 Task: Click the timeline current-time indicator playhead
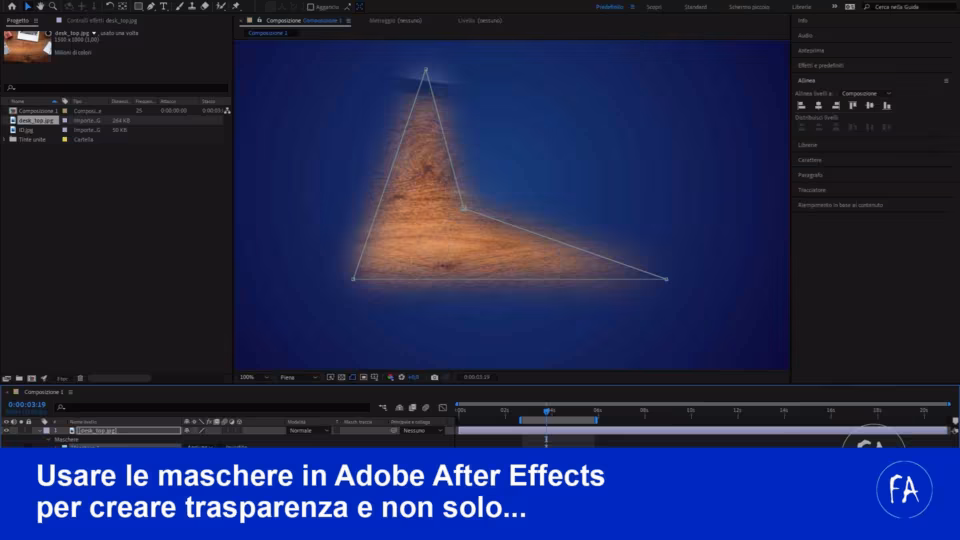tap(546, 411)
